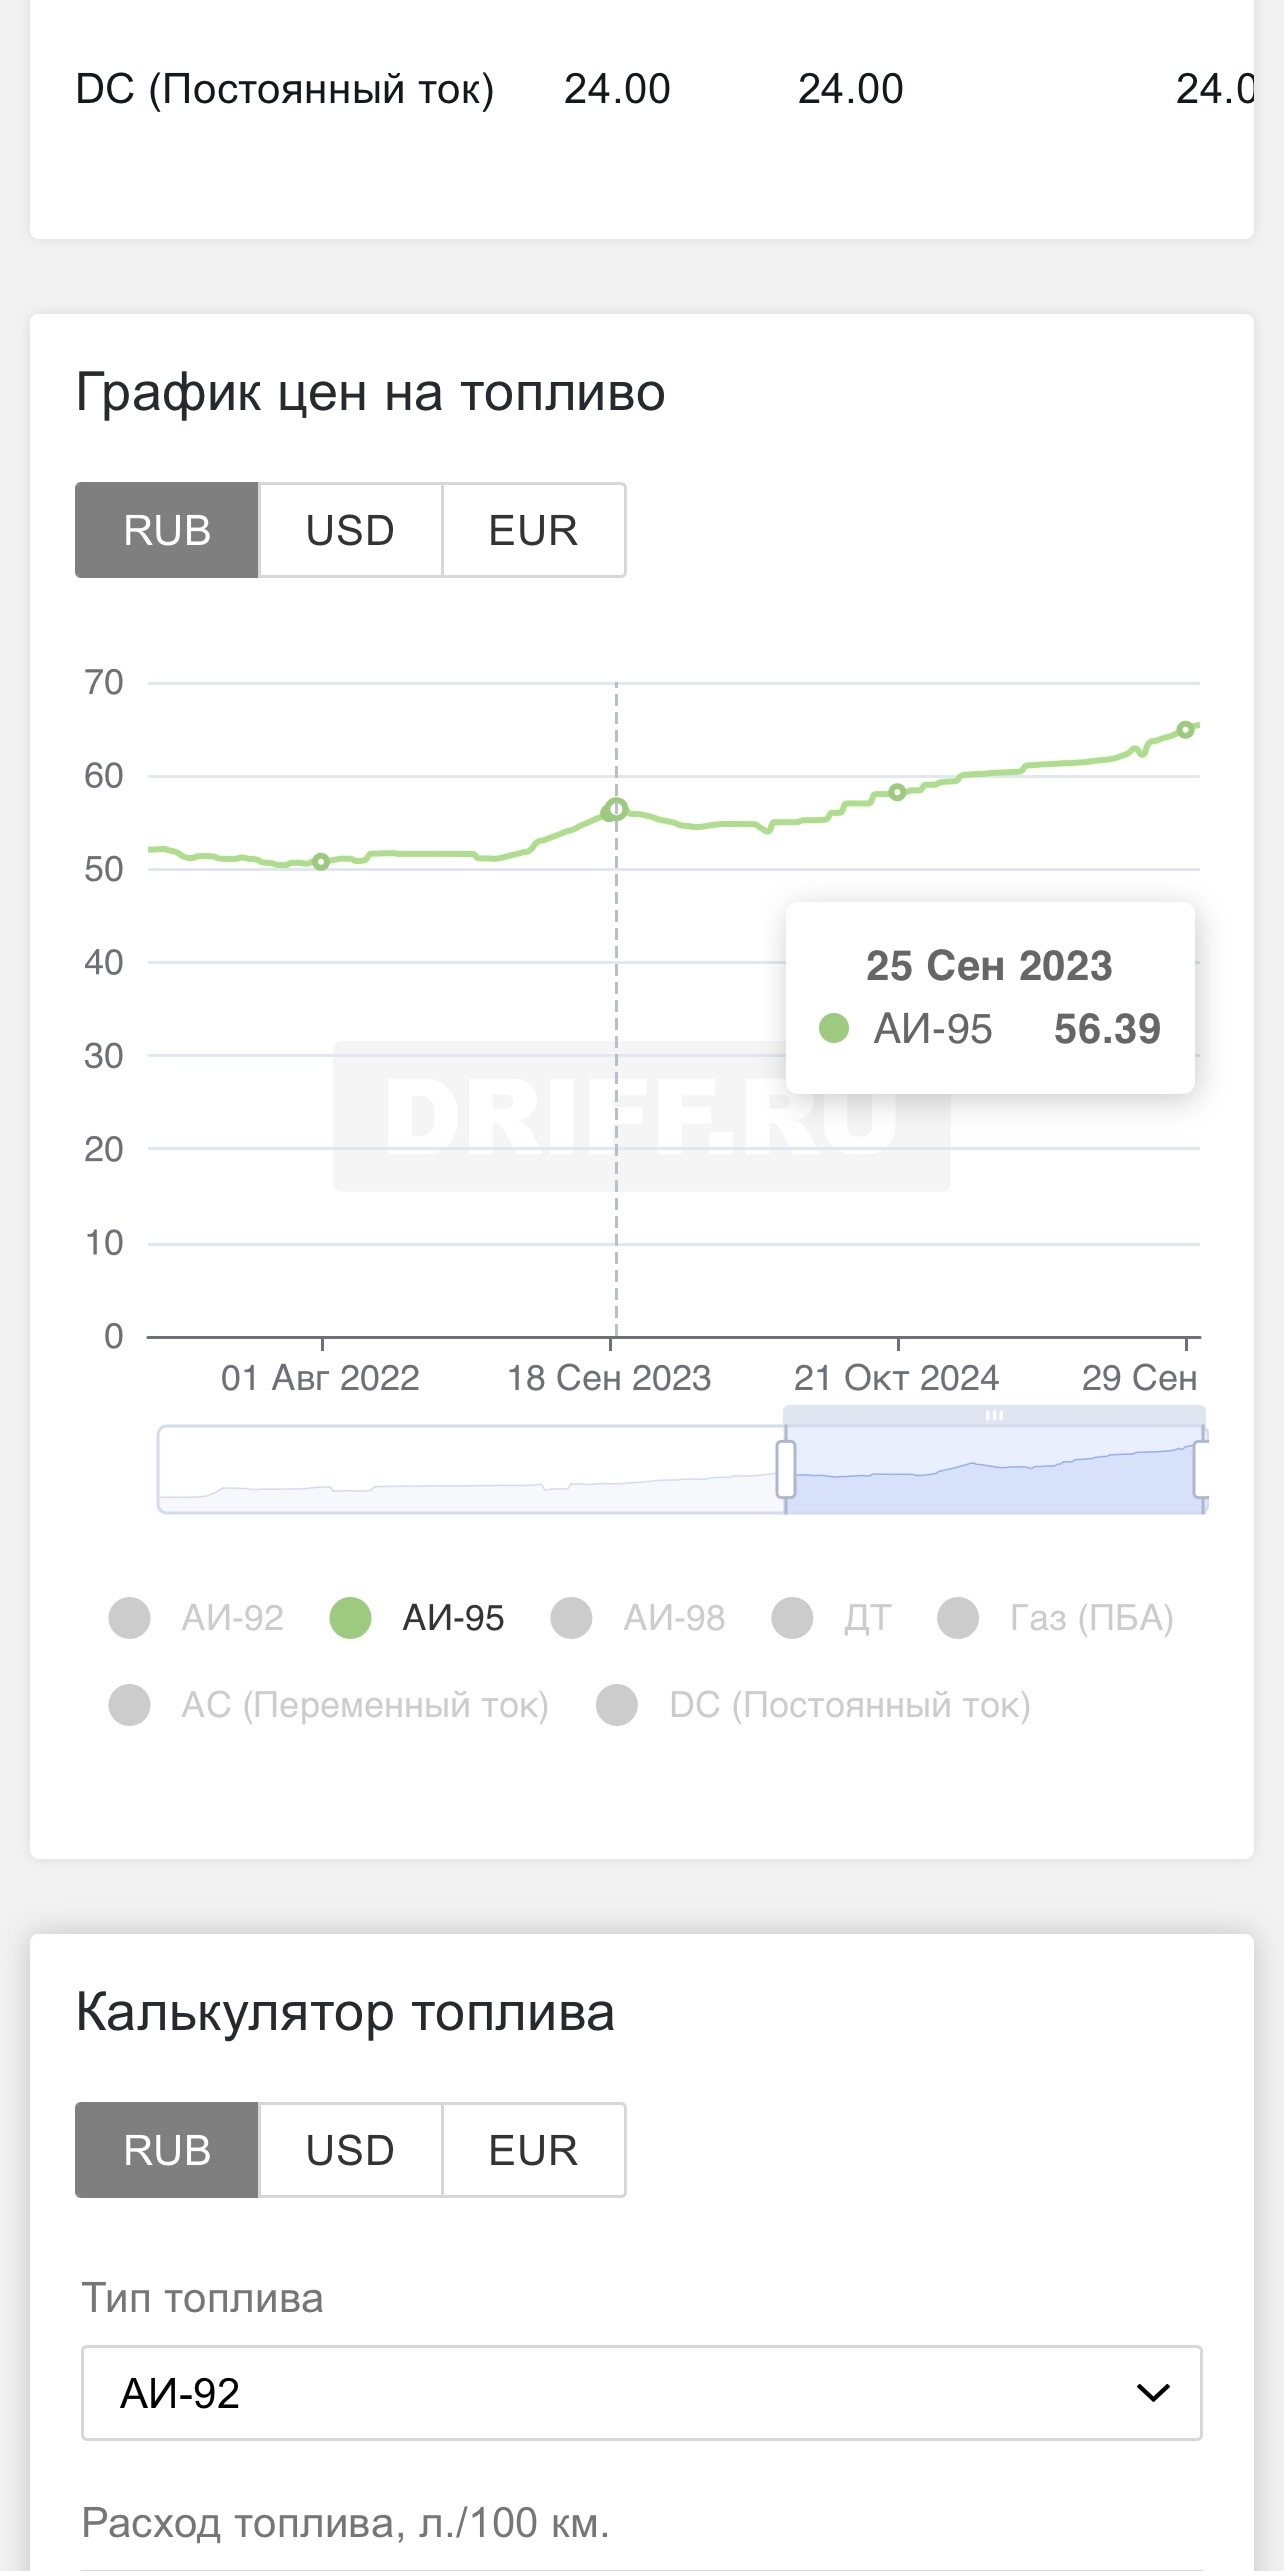
Task: Click right handle of range slider
Action: point(1202,1468)
